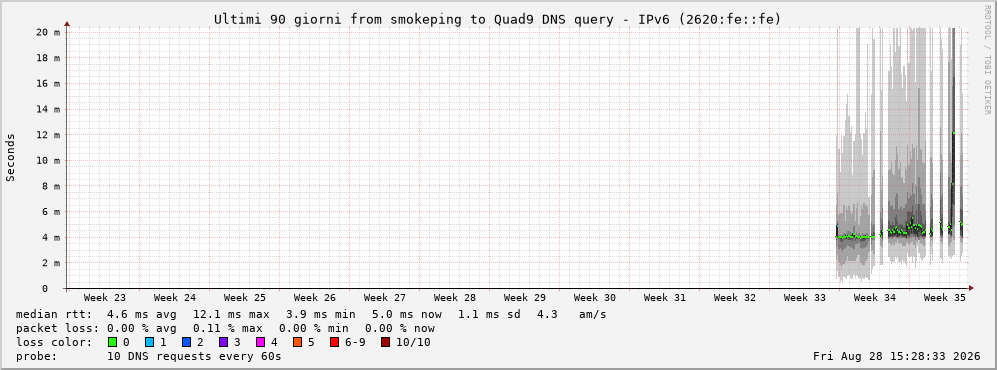
Task: Click the Week 35 axis label
Action: (944, 298)
